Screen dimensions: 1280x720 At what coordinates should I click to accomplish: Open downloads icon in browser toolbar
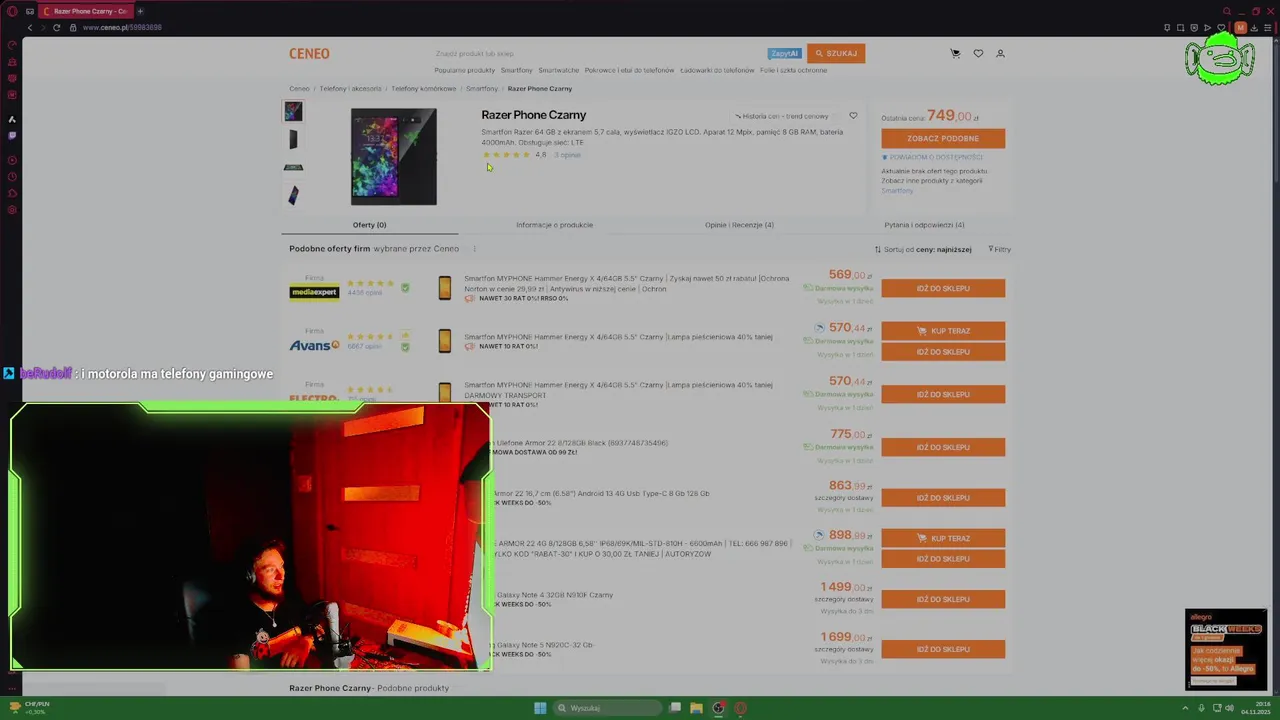[x=1254, y=27]
